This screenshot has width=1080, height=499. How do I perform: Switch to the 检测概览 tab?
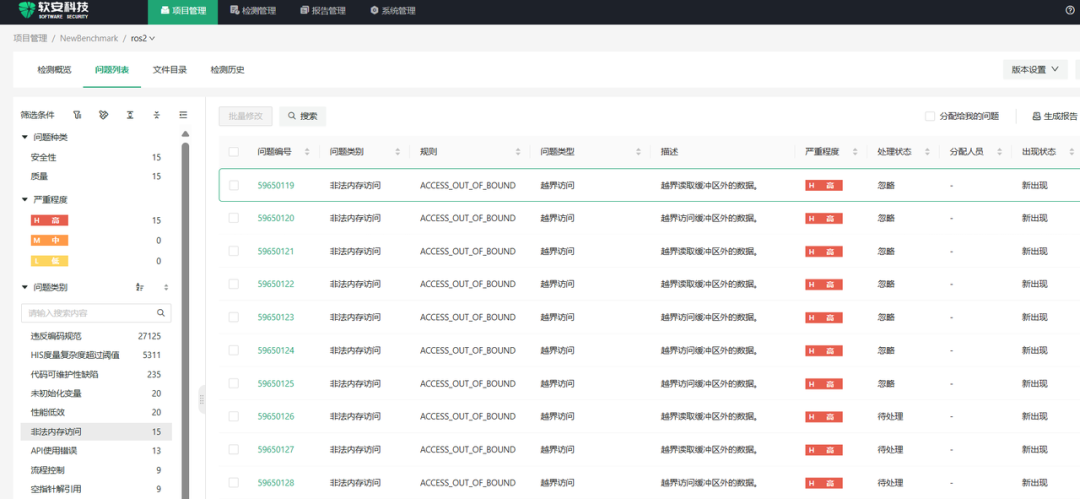[54, 70]
